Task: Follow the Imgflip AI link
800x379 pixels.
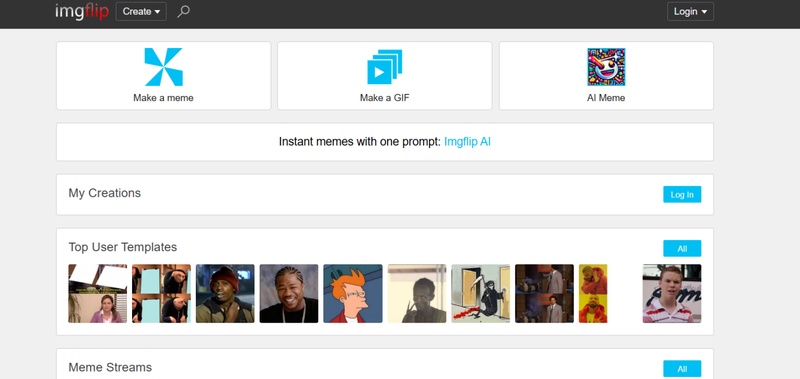Action: coord(467,142)
